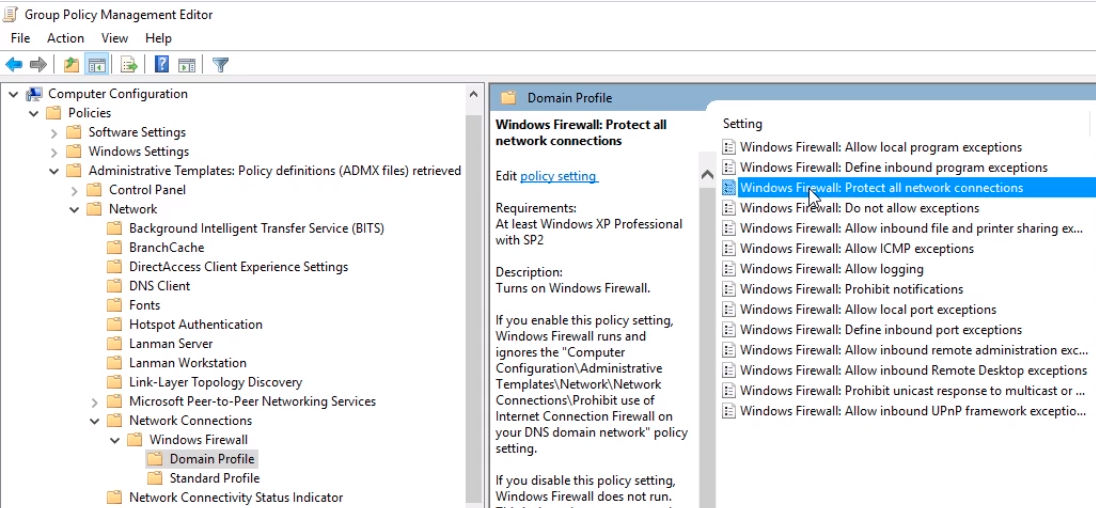Click policy icon beside Allow local program exceptions
This screenshot has height=508, width=1096.
click(x=729, y=147)
